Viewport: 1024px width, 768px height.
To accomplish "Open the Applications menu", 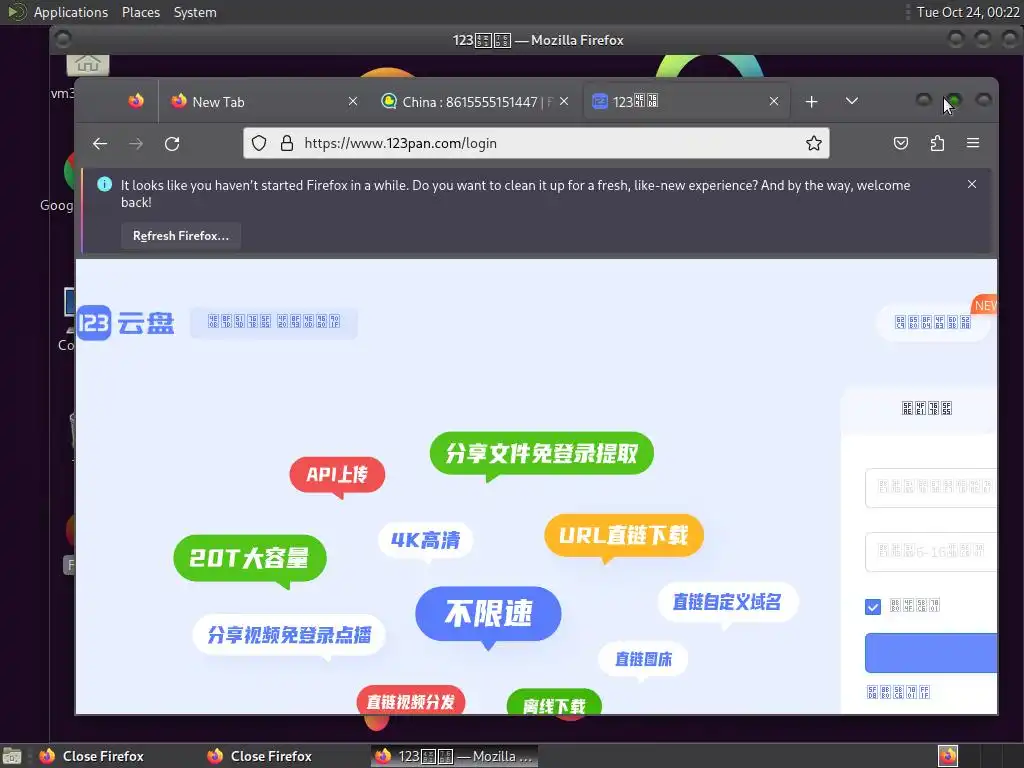I will 71,12.
